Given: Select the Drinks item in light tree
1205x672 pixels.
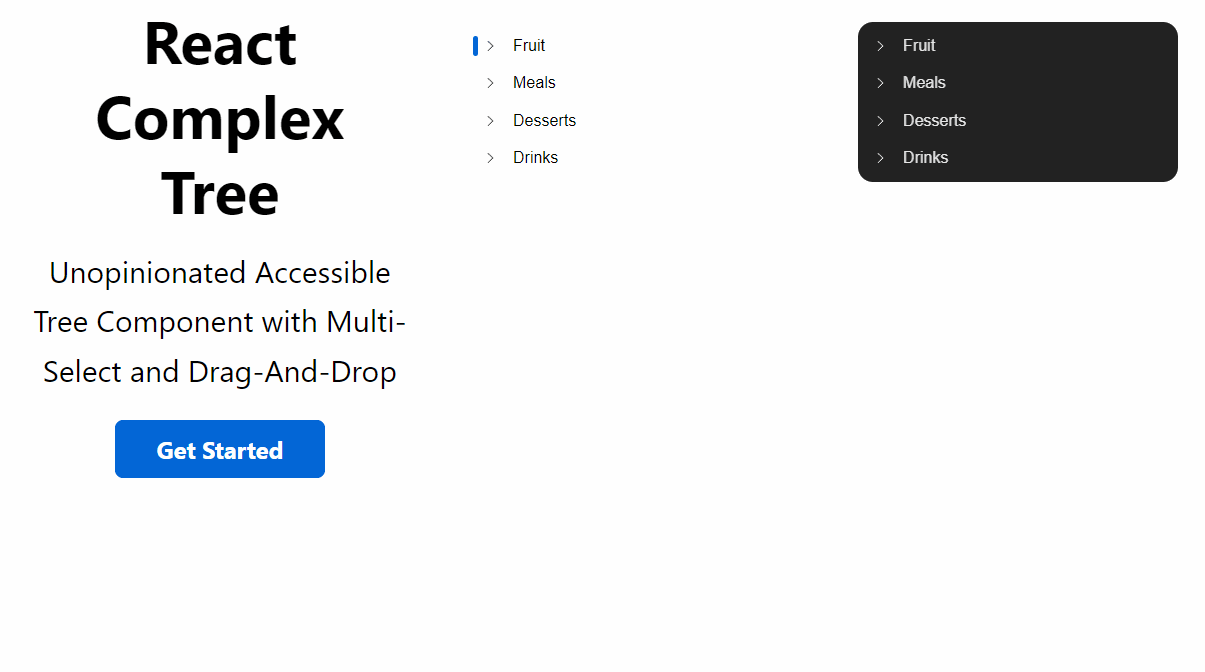Looking at the screenshot, I should tap(535, 158).
